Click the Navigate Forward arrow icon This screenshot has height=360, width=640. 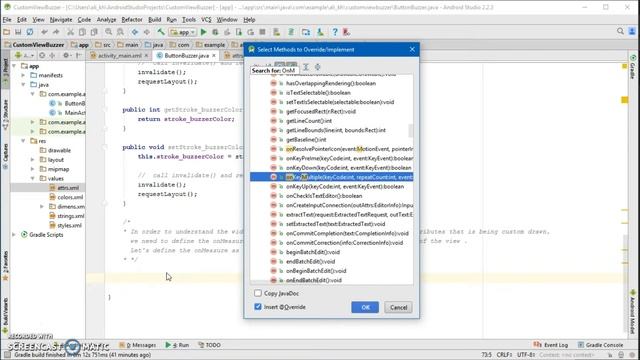tap(147, 32)
